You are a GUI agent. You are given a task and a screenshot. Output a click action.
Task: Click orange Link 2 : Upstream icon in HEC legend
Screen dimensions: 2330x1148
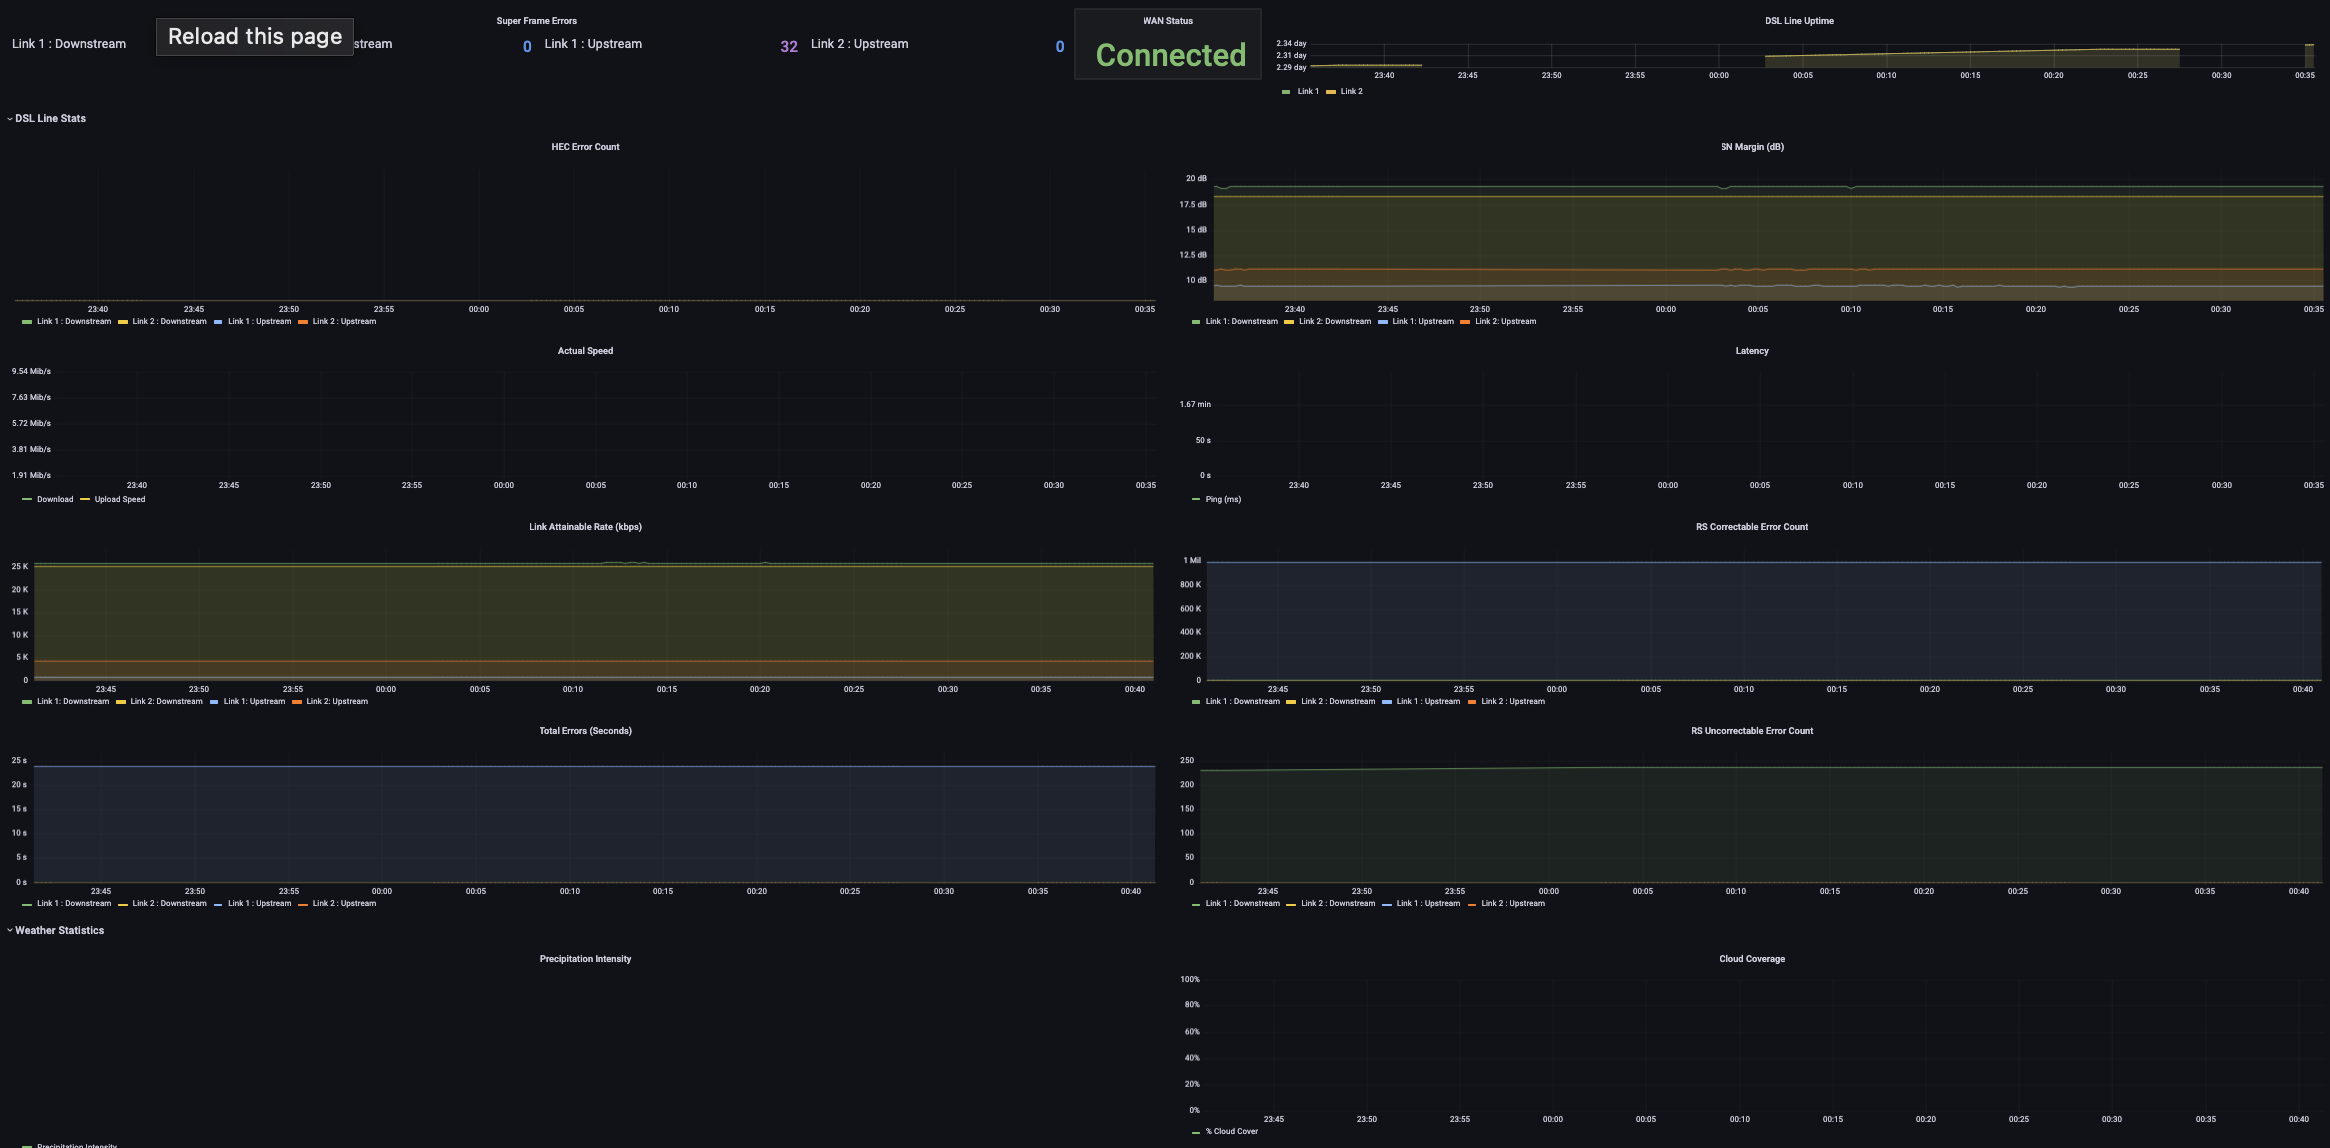click(x=303, y=322)
